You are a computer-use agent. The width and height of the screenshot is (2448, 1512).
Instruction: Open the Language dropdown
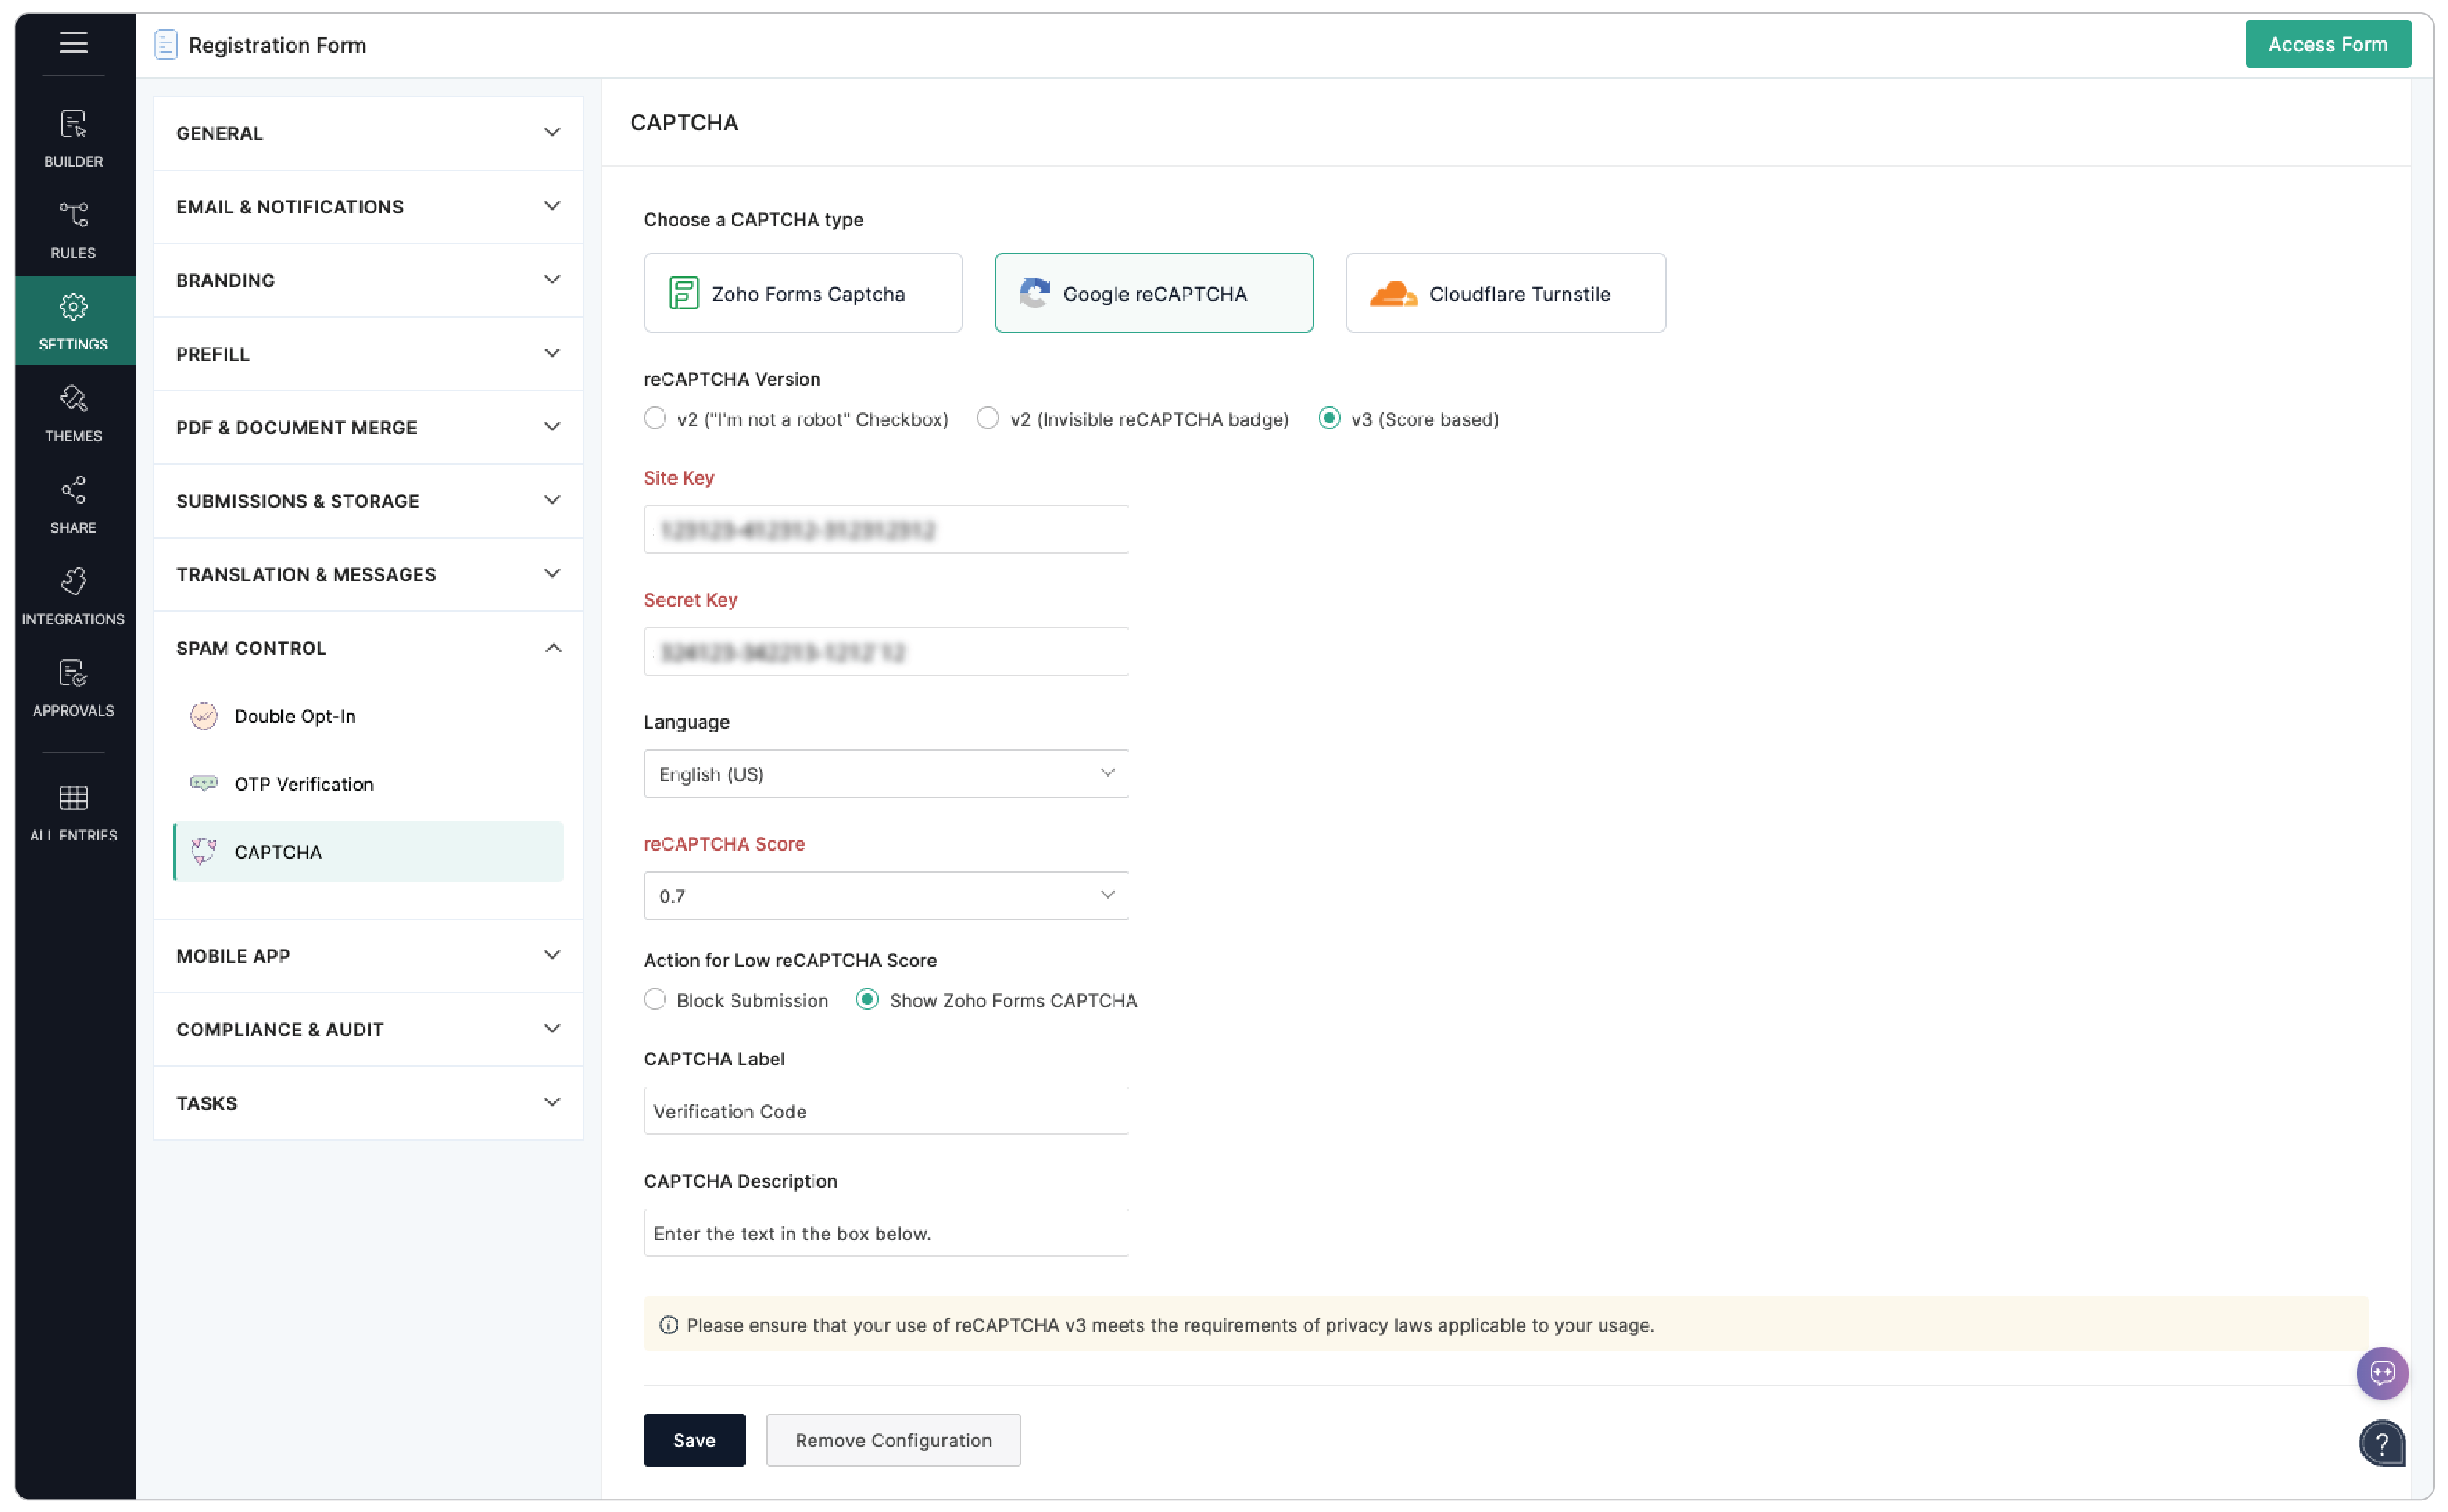[x=885, y=773]
